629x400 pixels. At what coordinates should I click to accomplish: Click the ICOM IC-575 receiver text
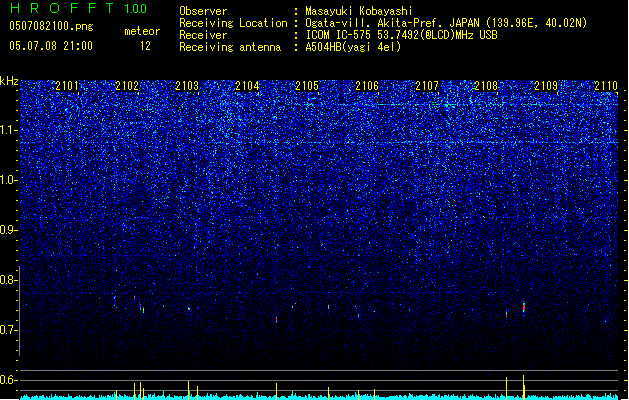click(x=401, y=35)
